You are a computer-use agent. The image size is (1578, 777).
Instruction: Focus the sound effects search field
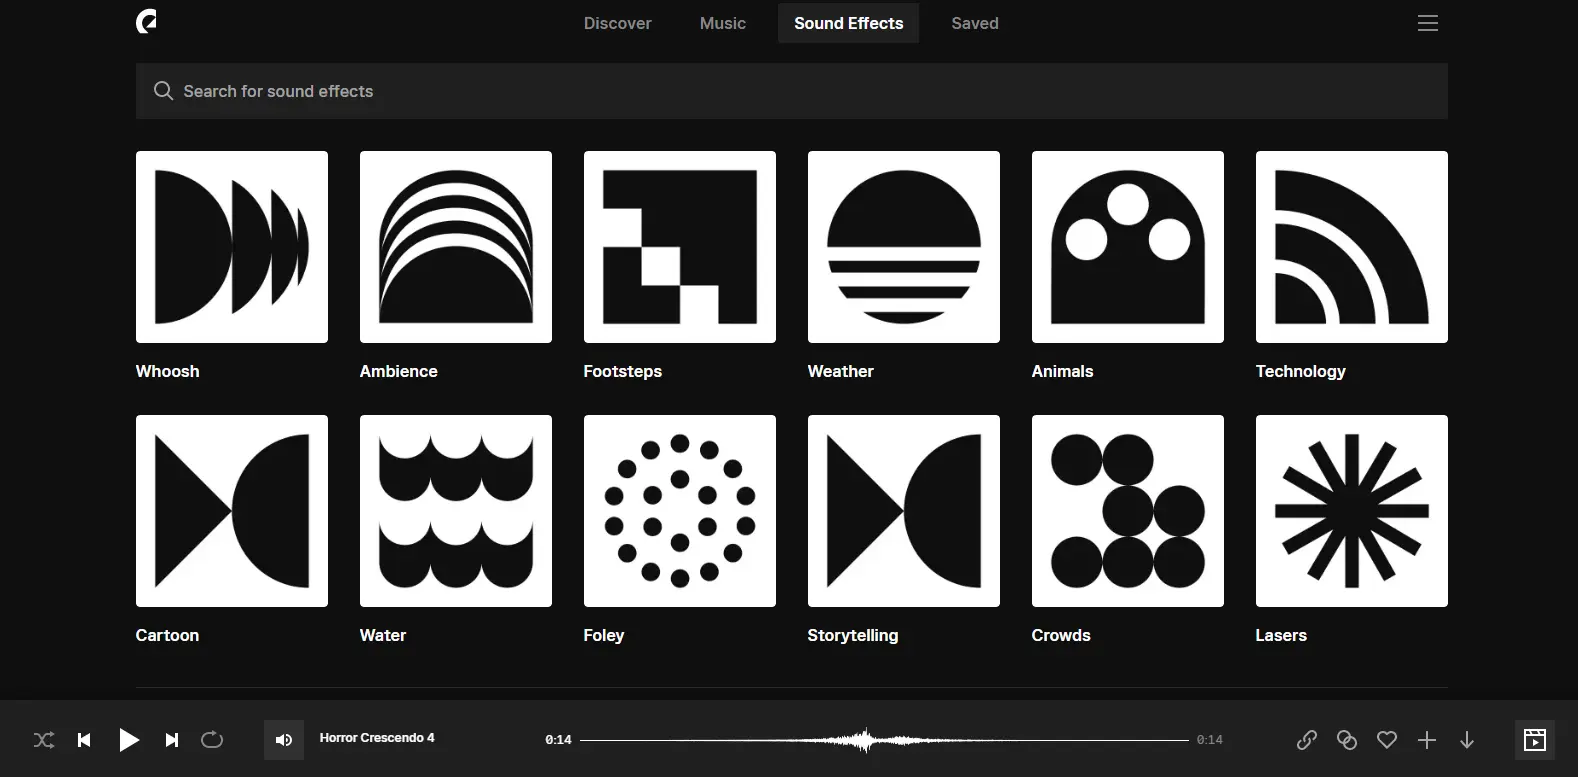coord(792,91)
